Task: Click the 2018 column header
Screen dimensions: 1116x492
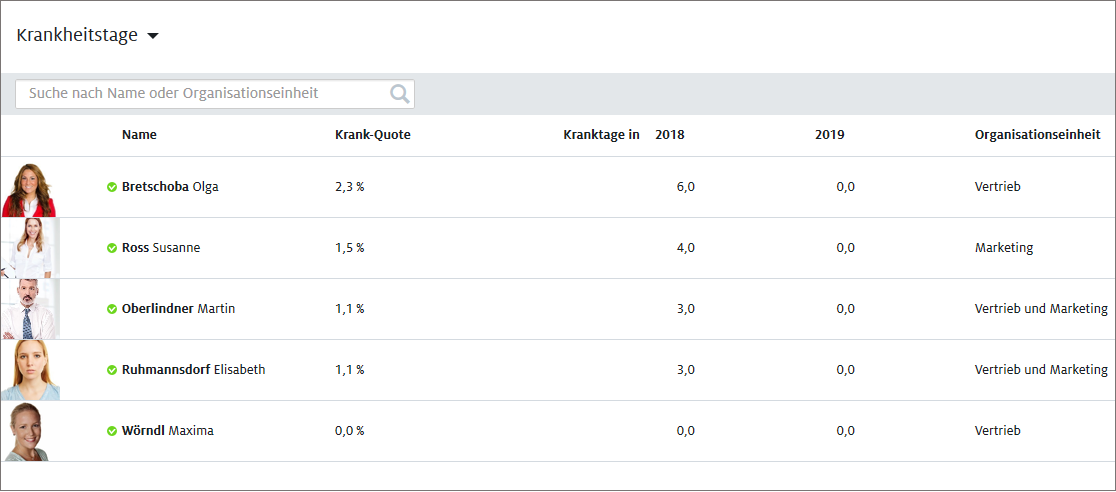Action: [x=670, y=135]
